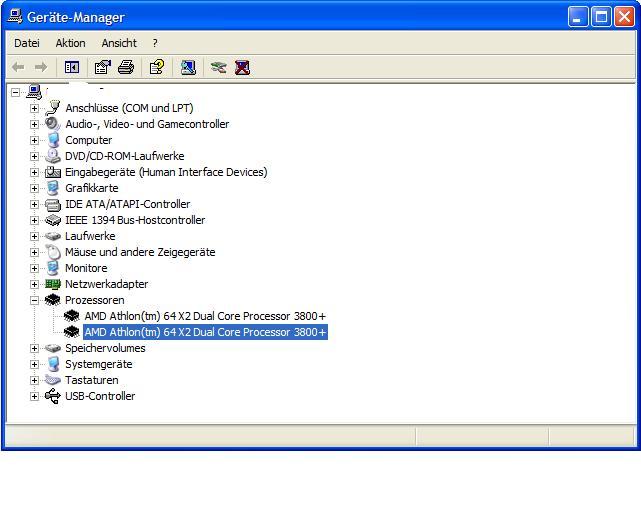Expand the Grafikkarte category

coord(34,189)
